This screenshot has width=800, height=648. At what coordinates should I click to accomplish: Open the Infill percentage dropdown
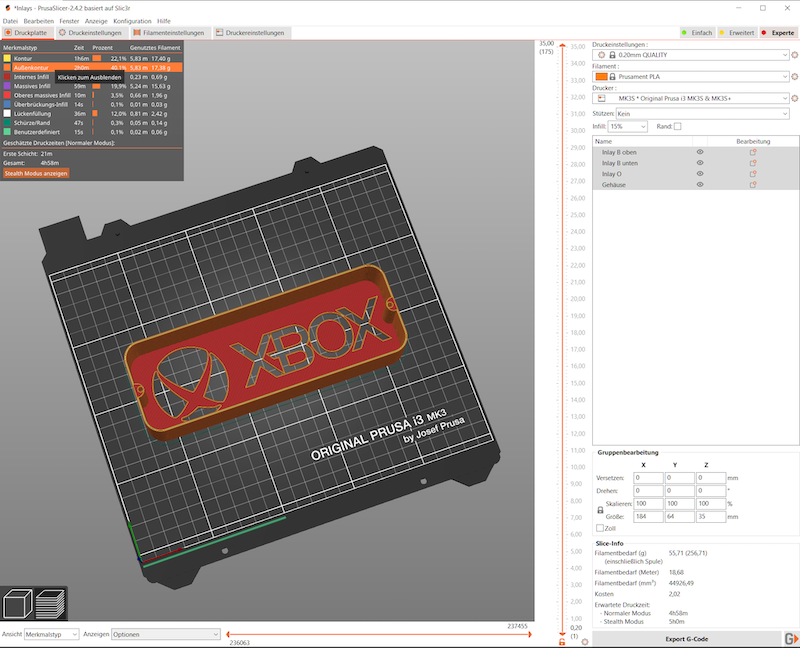628,127
